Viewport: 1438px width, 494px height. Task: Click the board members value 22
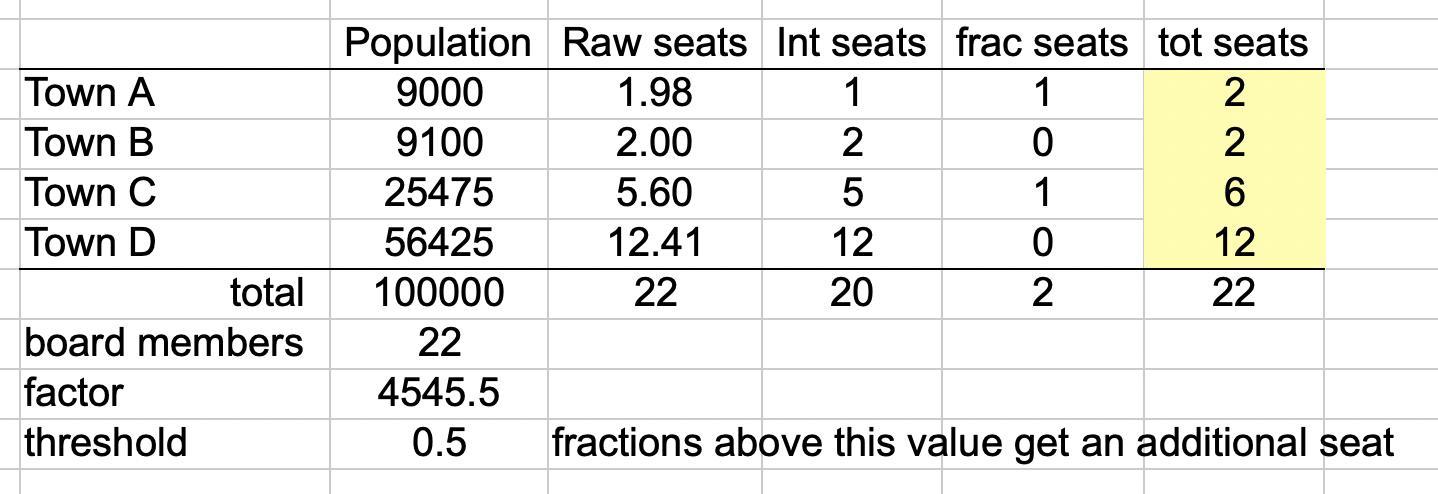[x=439, y=344]
